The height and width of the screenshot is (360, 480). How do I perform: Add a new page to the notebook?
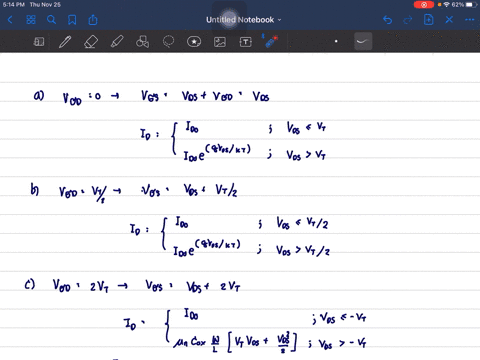(x=429, y=20)
